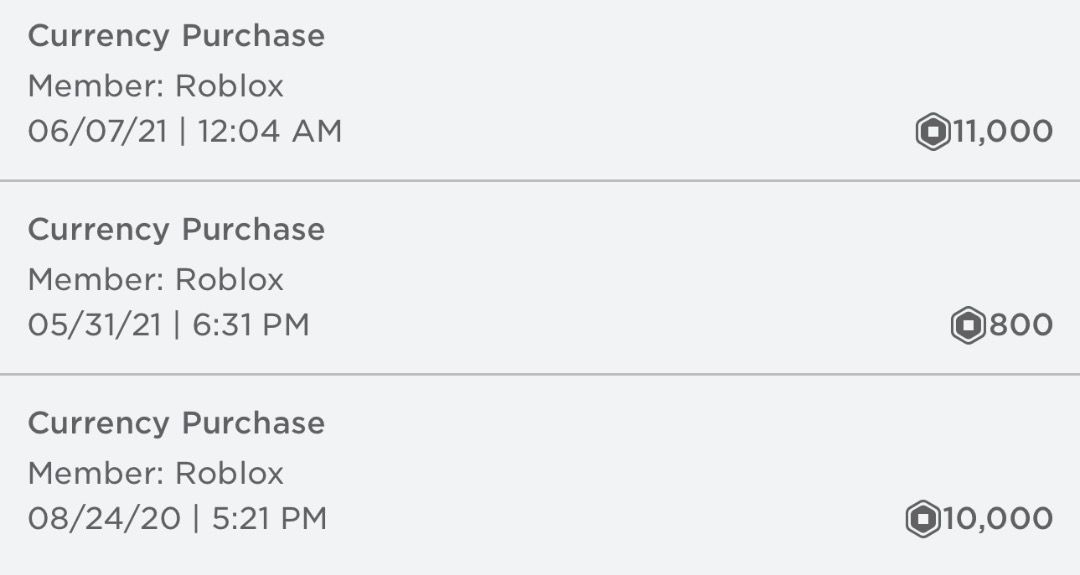
Task: Click Roblox member name in 05/31/21 transaction
Action: click(x=229, y=280)
